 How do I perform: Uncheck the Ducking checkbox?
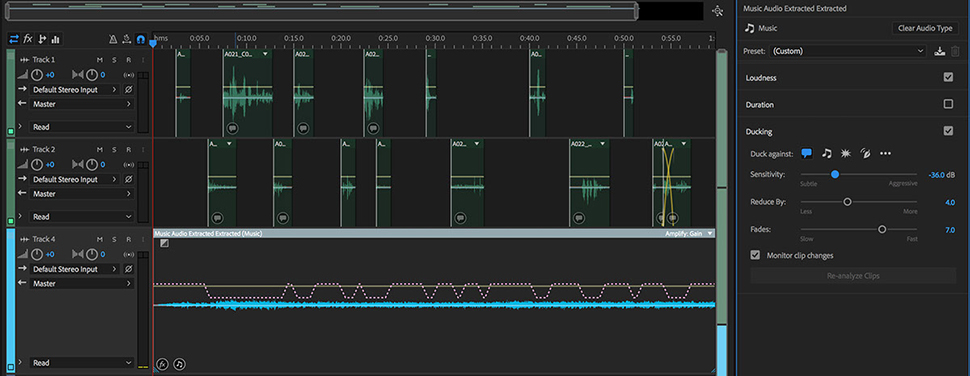point(948,131)
